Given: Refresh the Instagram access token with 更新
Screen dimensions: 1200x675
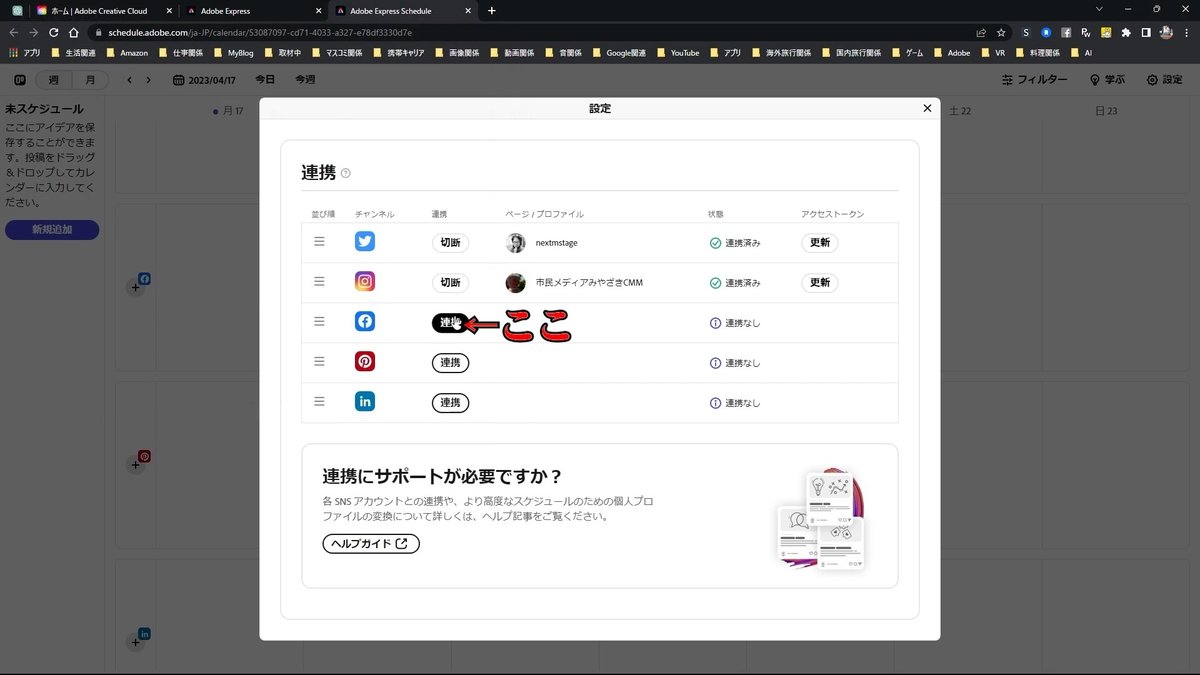Looking at the screenshot, I should click(x=820, y=283).
